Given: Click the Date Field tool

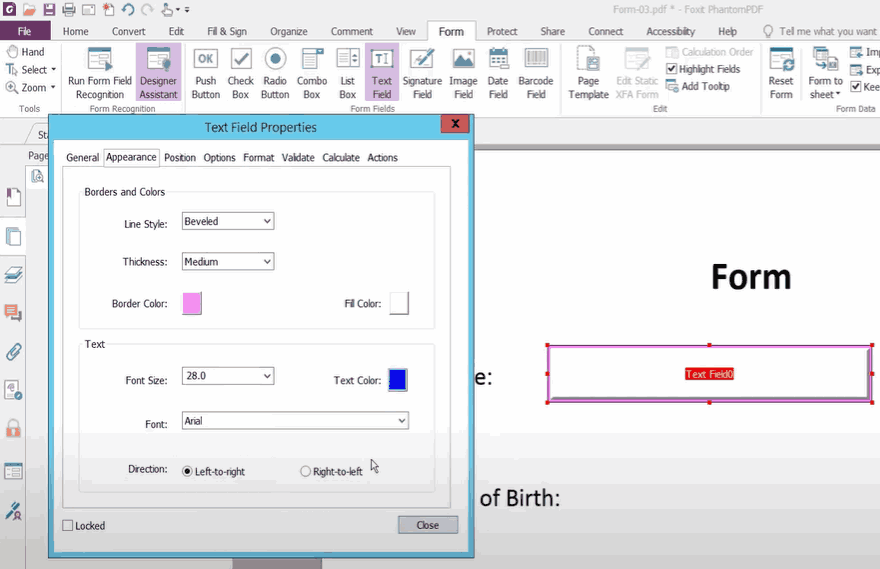Looking at the screenshot, I should tap(498, 73).
